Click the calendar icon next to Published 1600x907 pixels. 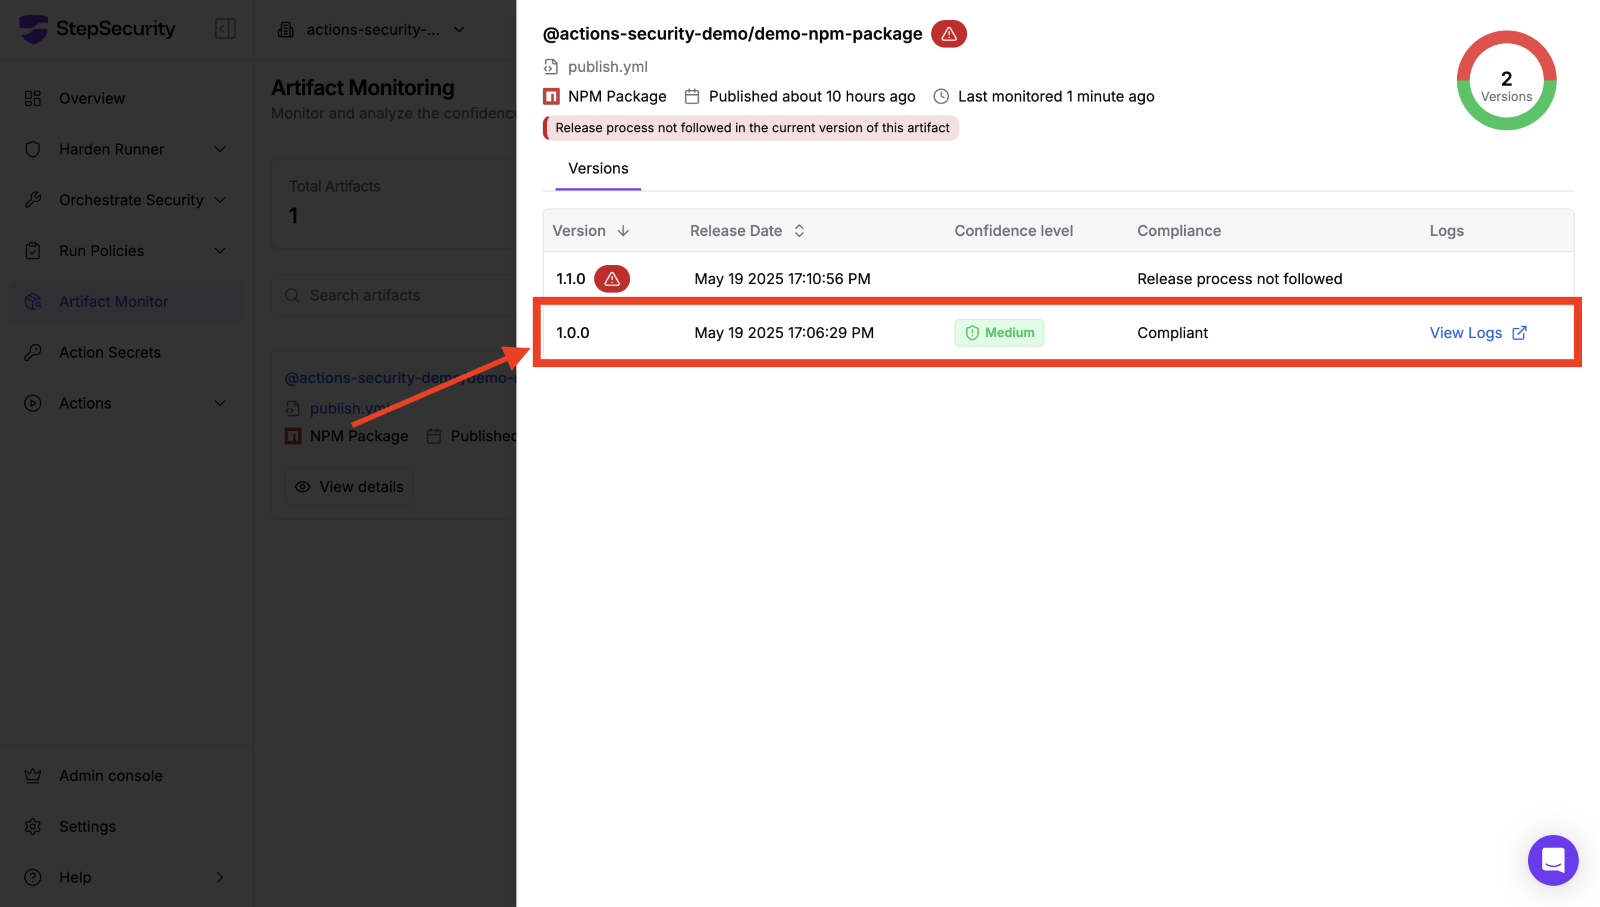[692, 96]
